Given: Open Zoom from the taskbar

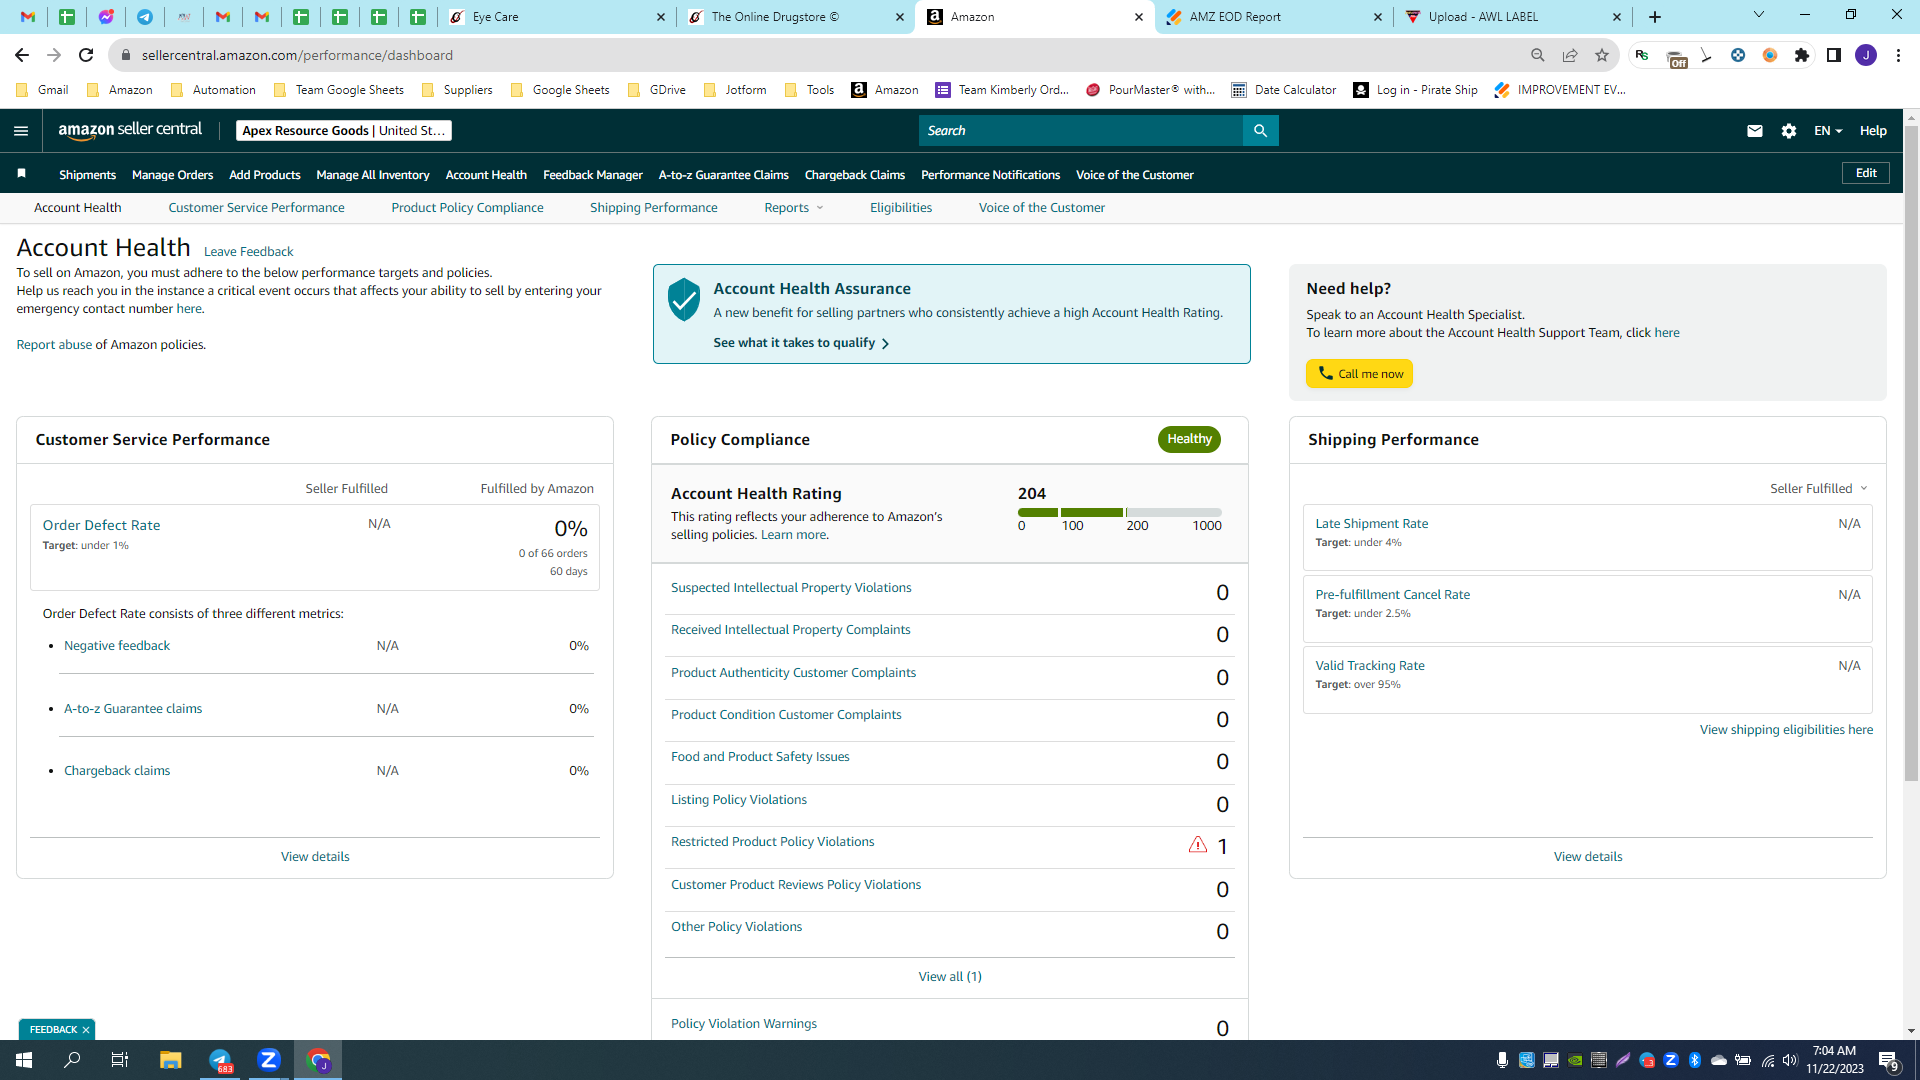Looking at the screenshot, I should [x=269, y=1060].
